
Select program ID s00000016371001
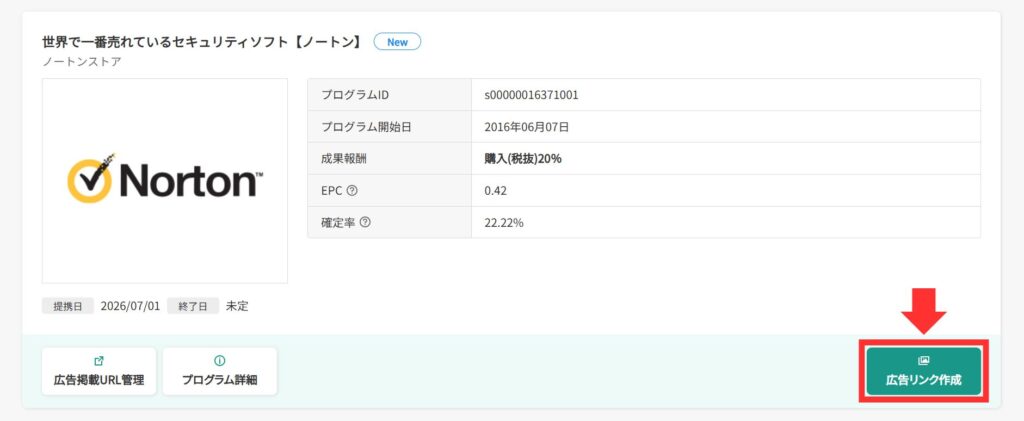[531, 95]
